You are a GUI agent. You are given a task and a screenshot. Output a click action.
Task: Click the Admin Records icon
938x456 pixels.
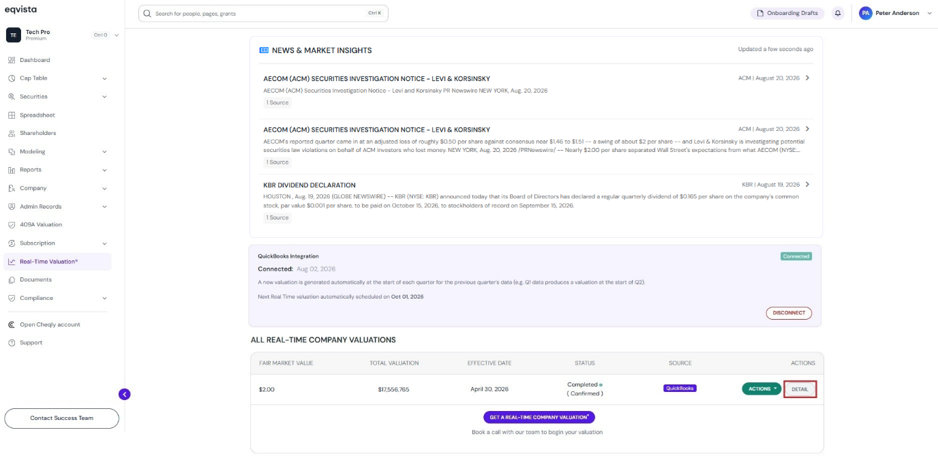pyautogui.click(x=12, y=206)
